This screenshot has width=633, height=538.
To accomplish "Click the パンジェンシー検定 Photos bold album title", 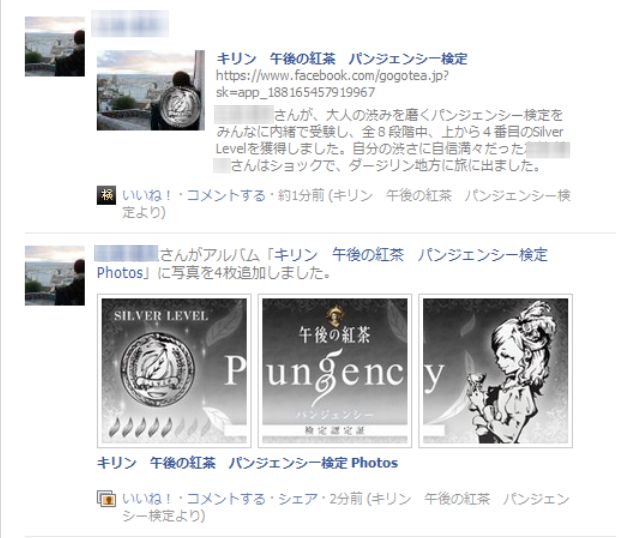I will [x=247, y=463].
